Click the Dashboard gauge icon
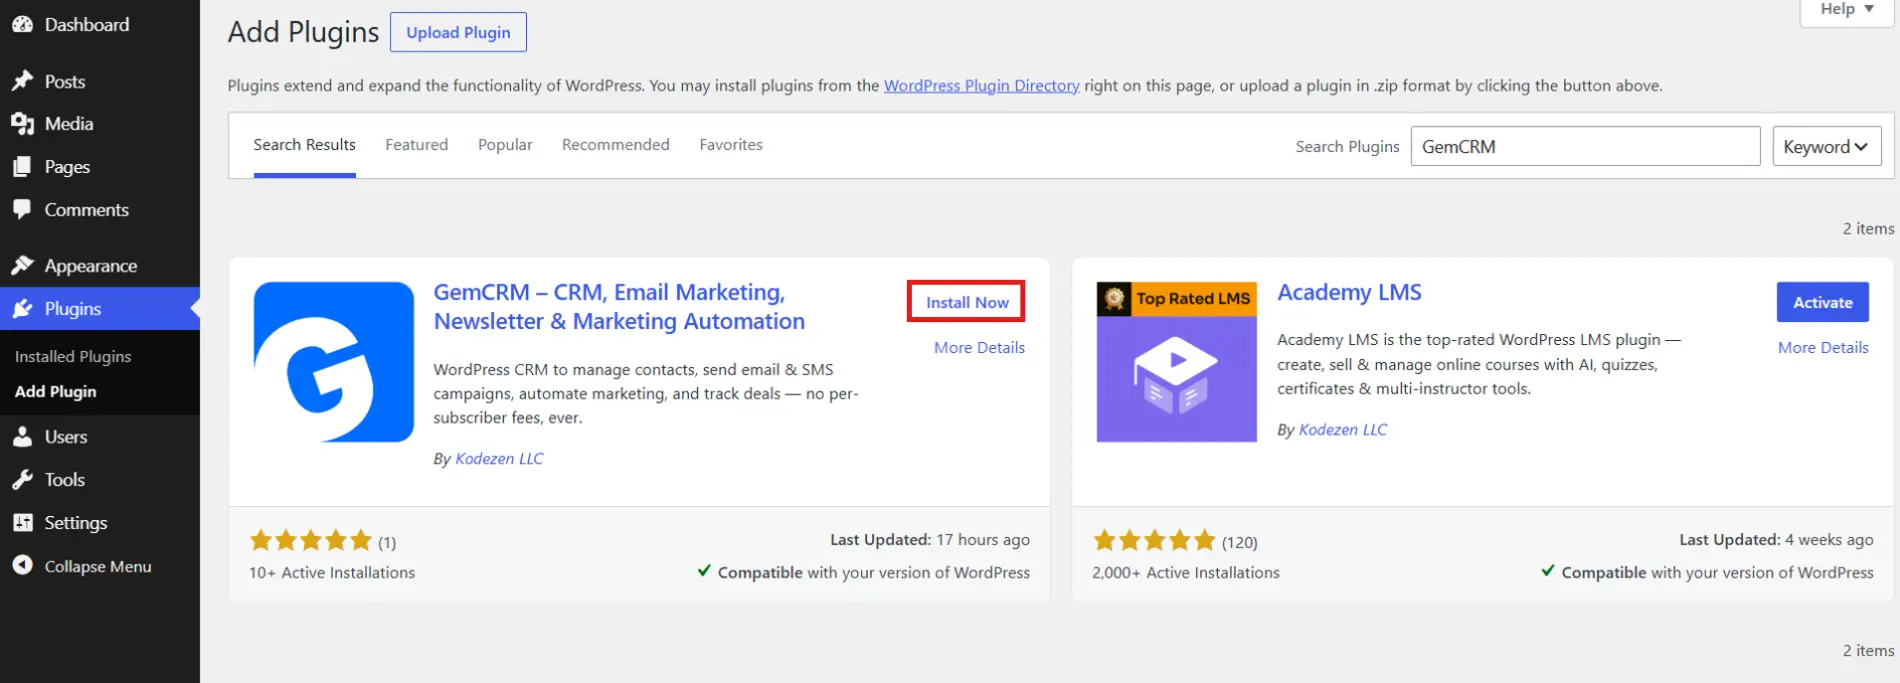 22,24
